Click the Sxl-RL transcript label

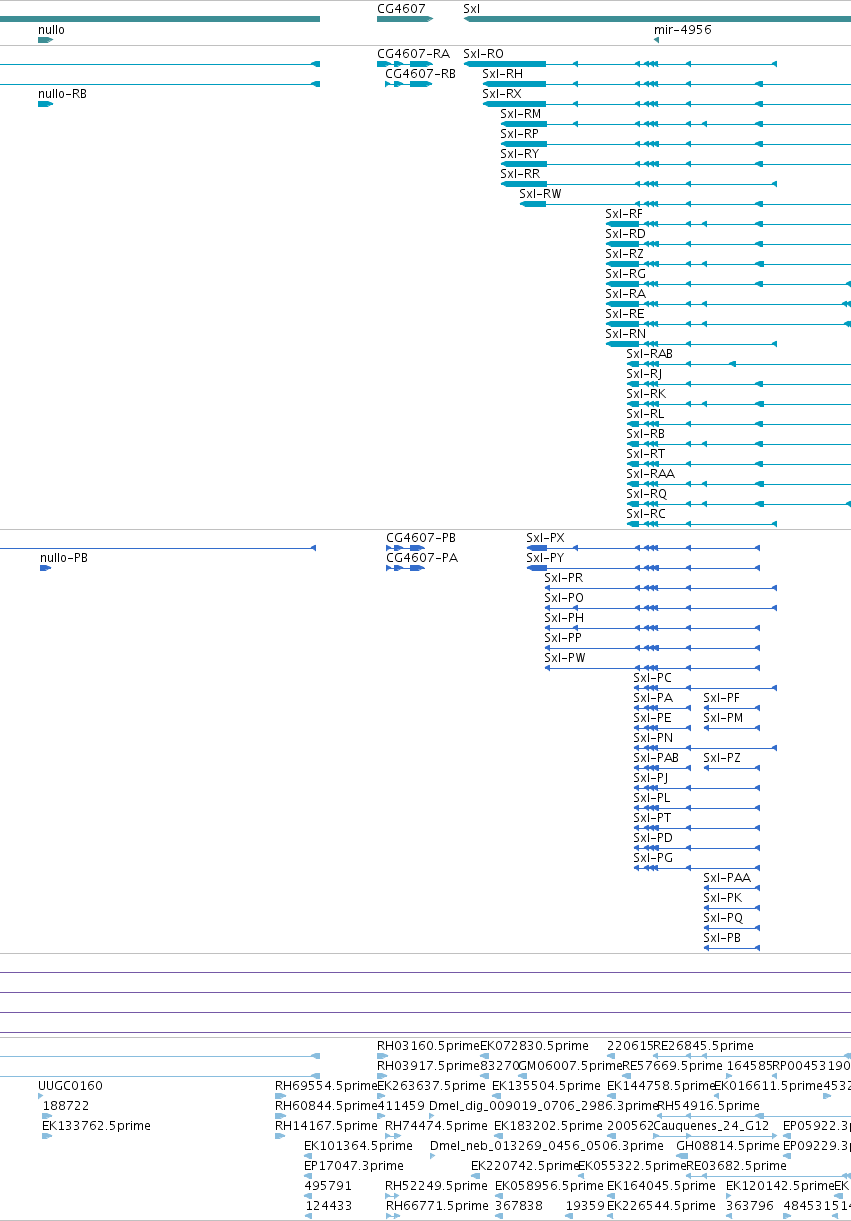(645, 413)
